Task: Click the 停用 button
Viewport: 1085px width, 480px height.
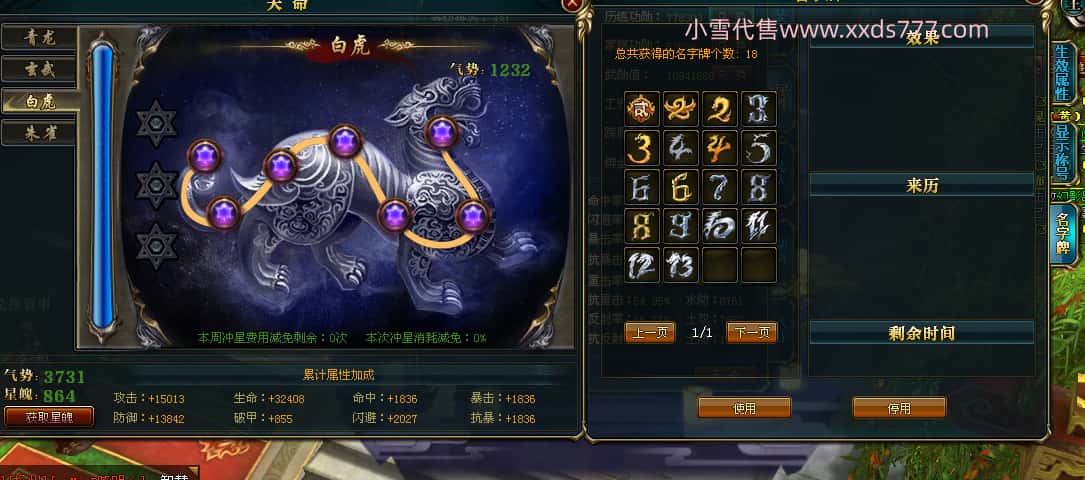Action: 899,408
